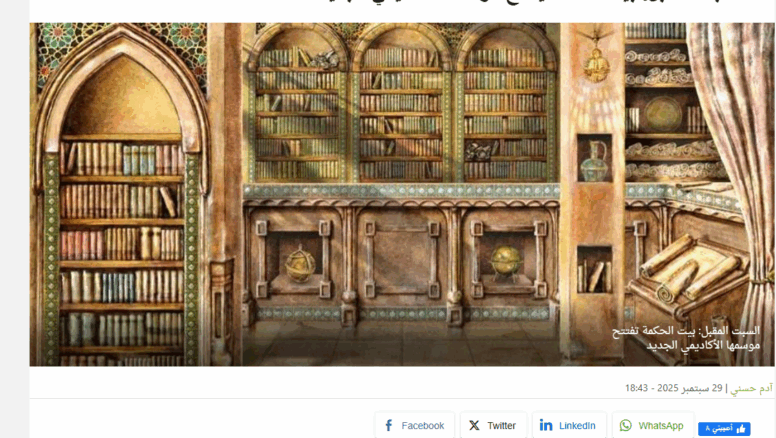
Task: Share the article via the Twitter label
Action: click(x=501, y=426)
